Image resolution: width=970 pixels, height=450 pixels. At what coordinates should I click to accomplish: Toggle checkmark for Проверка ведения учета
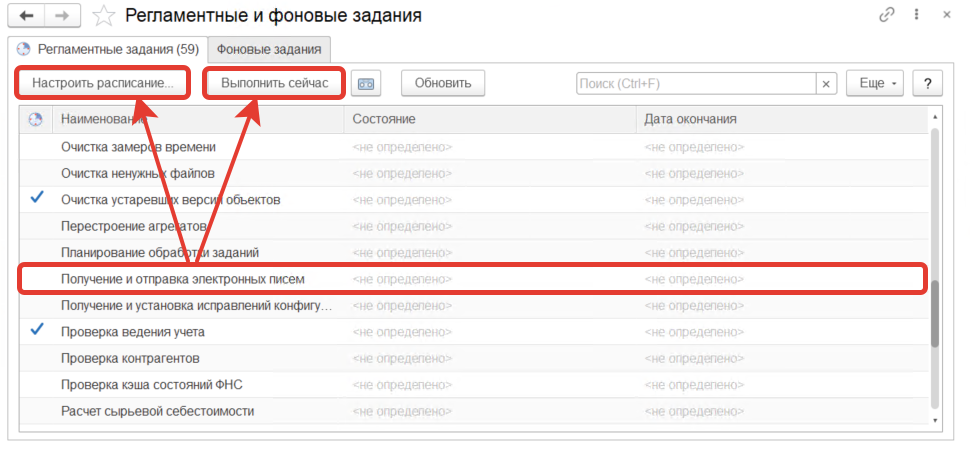37,329
